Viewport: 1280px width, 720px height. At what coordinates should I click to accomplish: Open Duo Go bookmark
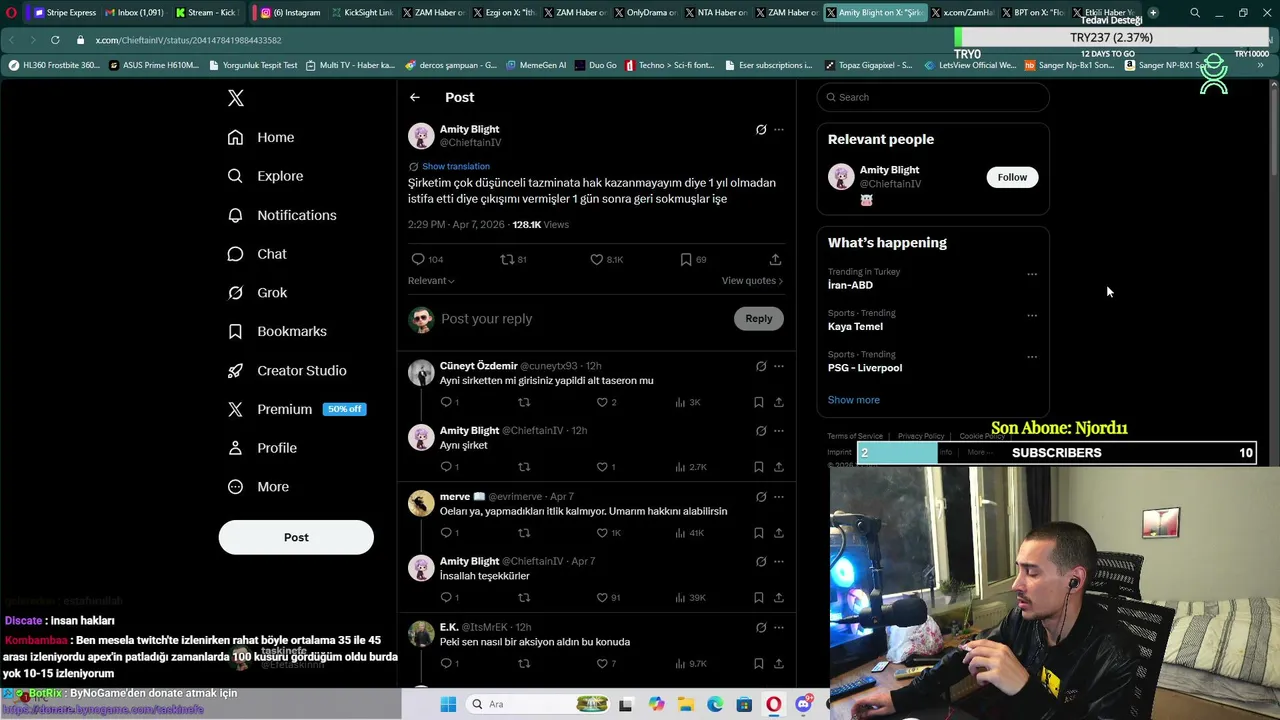[x=596, y=65]
